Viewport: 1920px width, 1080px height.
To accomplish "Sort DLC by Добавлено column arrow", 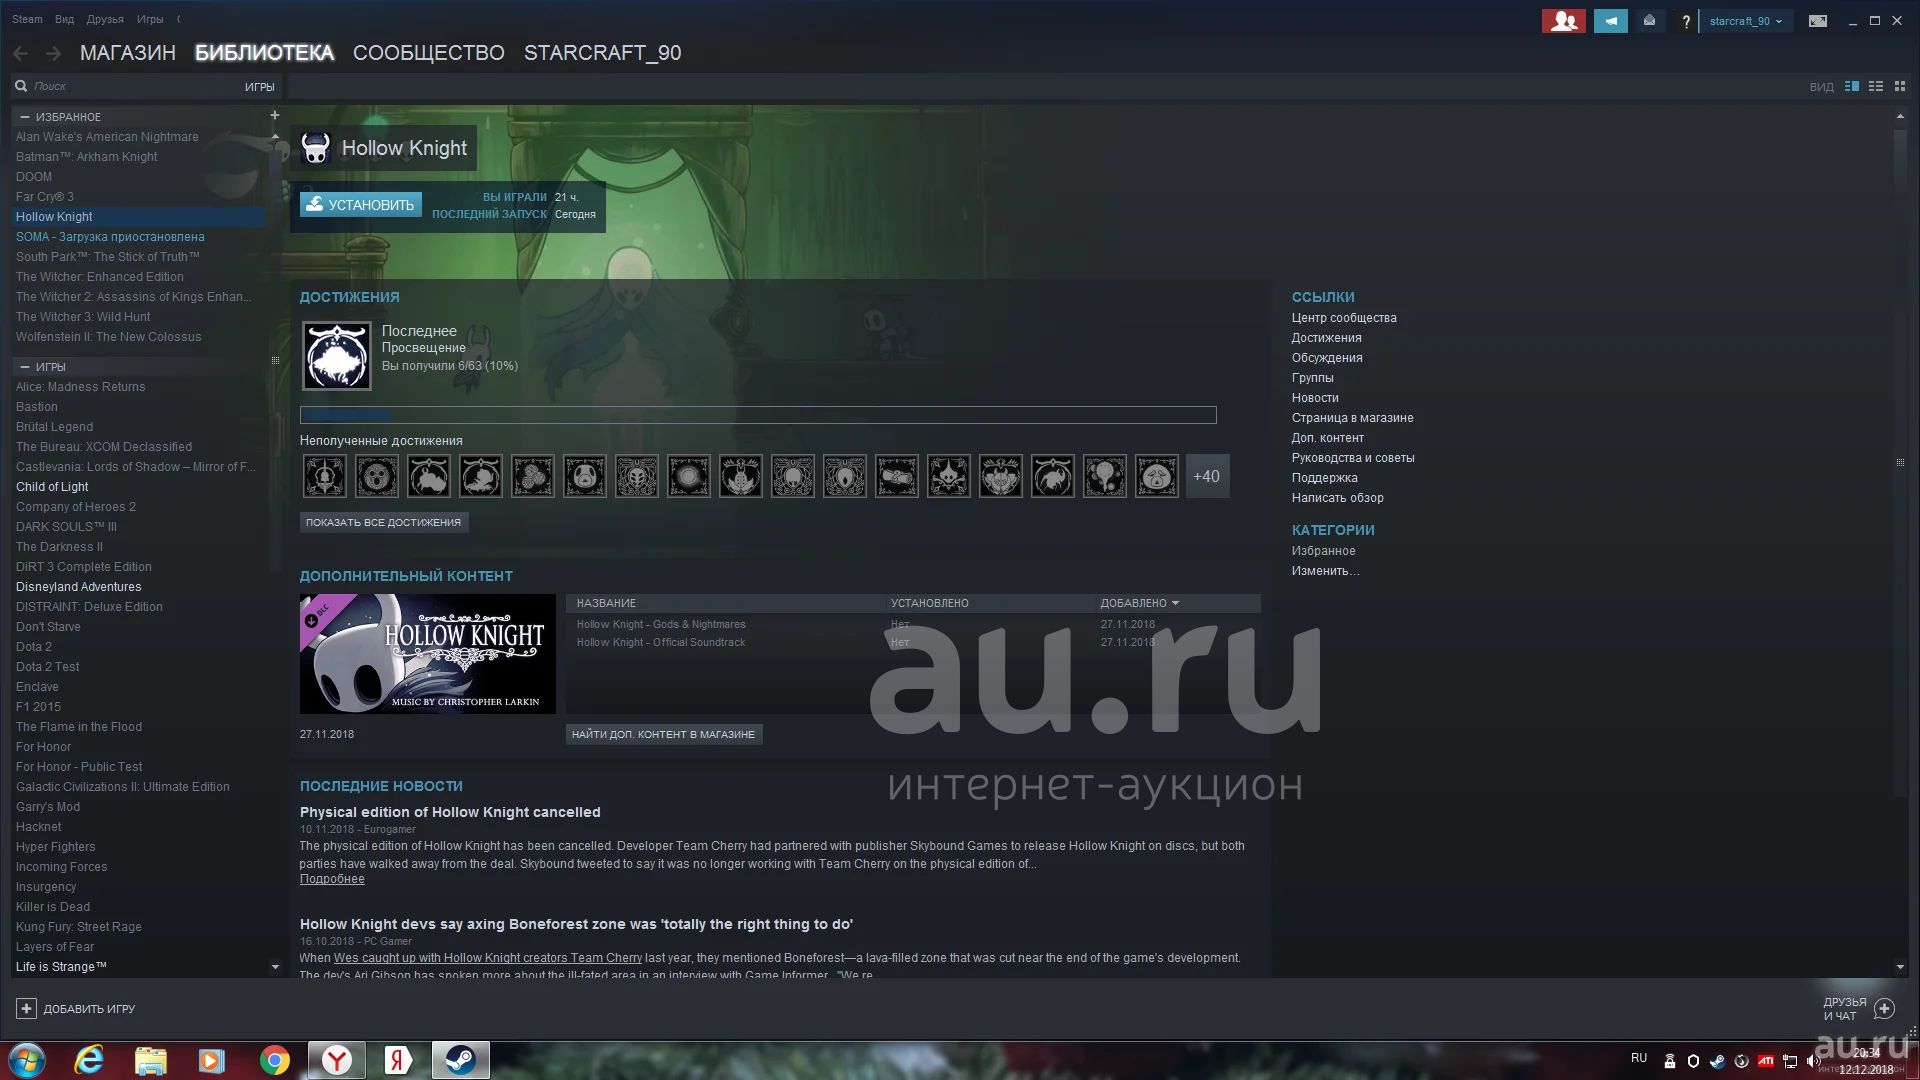I will (1175, 603).
